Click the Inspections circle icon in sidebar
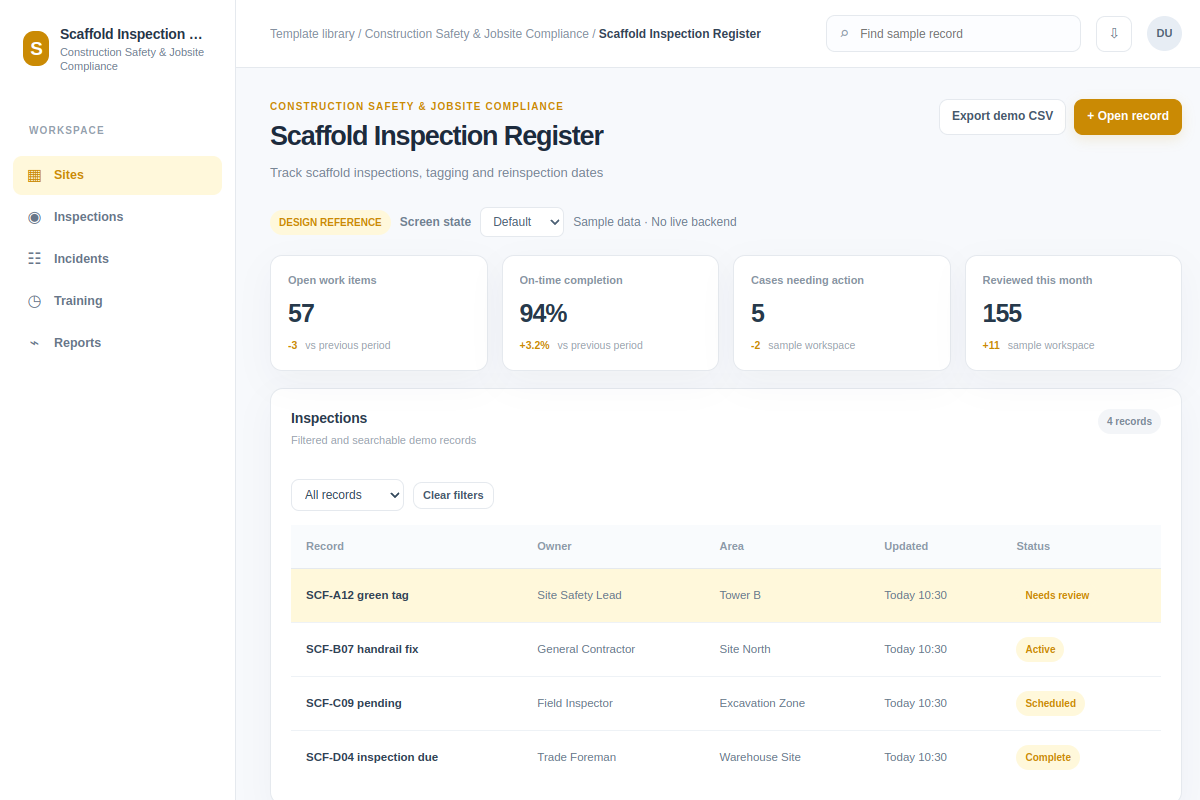The image size is (1200, 800). 35,217
